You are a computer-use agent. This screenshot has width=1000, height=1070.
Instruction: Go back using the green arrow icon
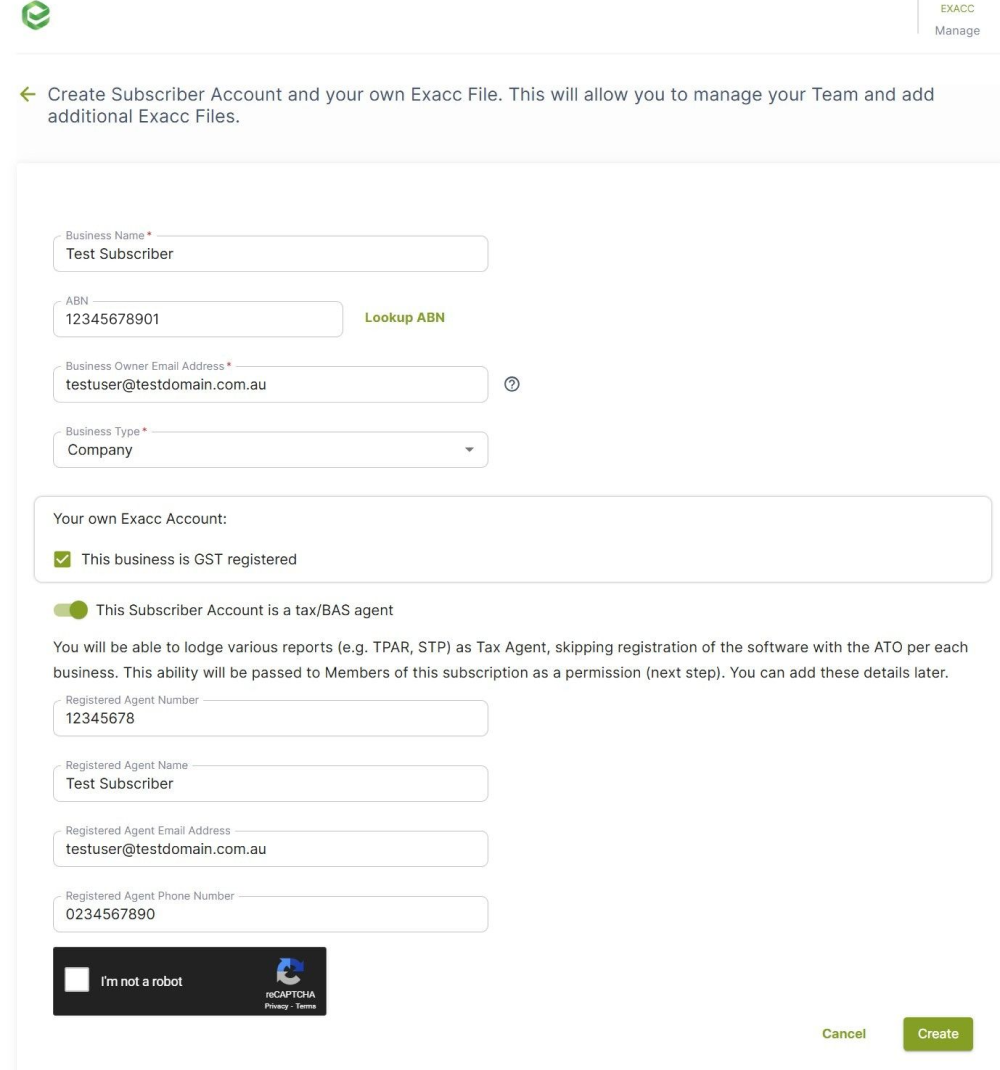28,94
